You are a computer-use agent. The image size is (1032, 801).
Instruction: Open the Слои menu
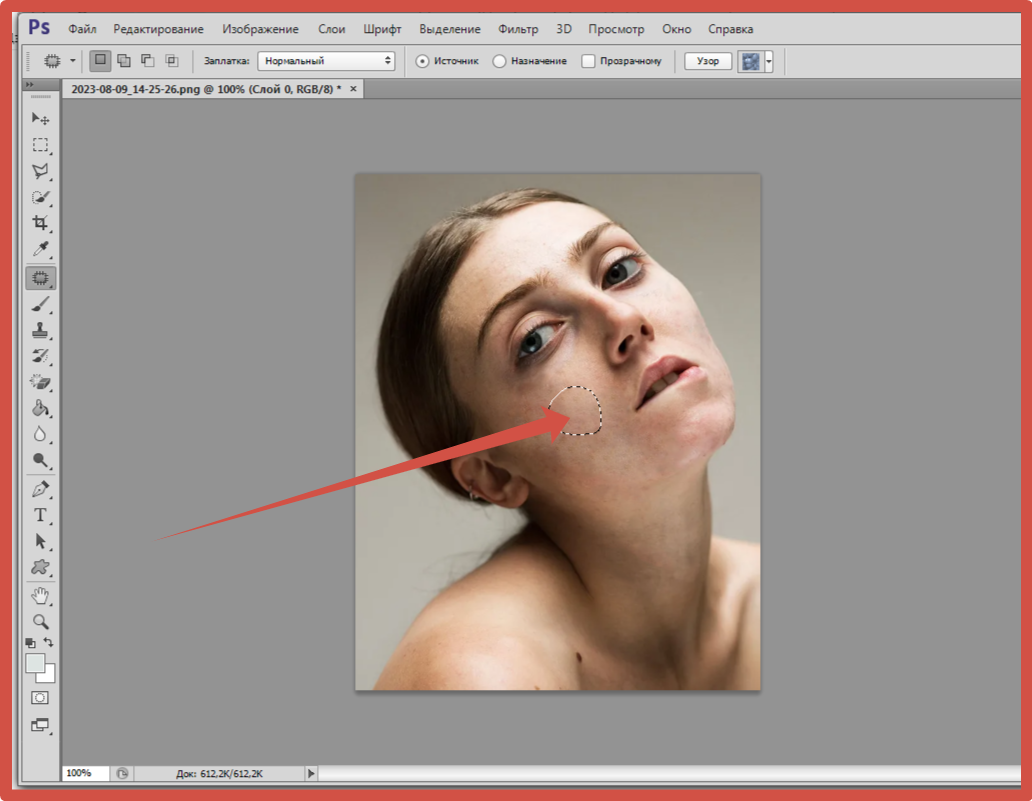pos(332,29)
